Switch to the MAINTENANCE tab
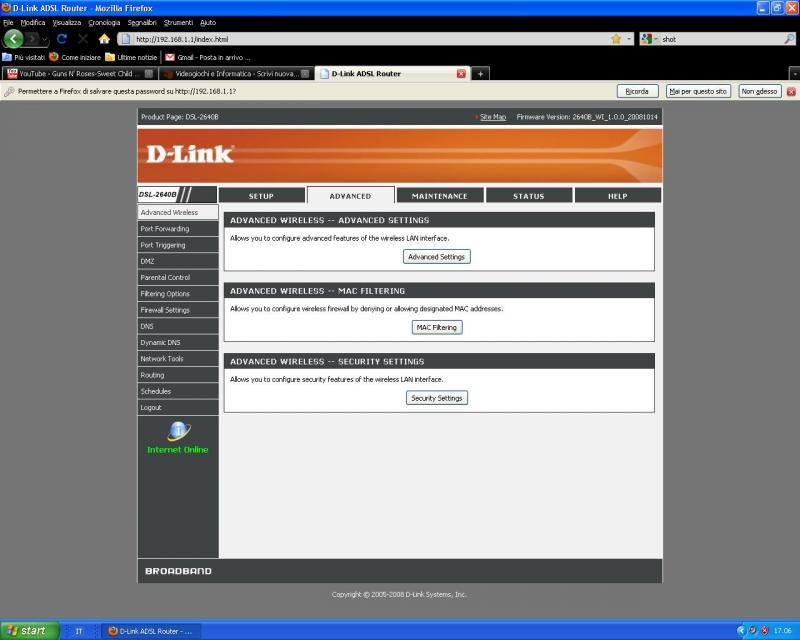Viewport: 800px width, 640px height. tap(439, 196)
